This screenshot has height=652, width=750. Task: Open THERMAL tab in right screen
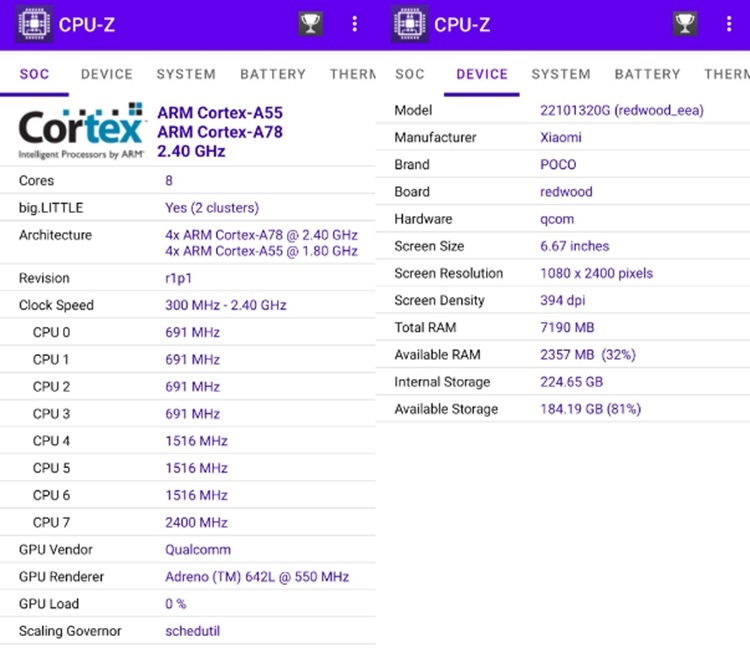tap(727, 74)
